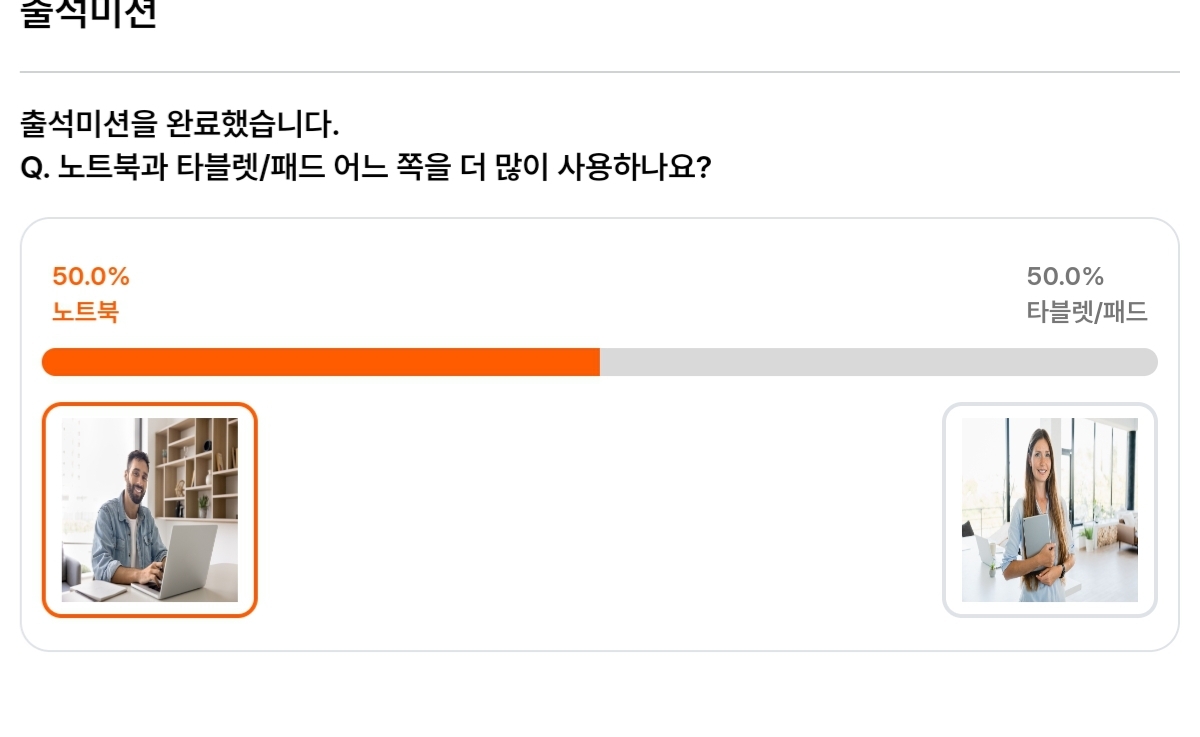Click the Q. 노트북과 타블렛/패드 question text
Screen dimensions: 1200x737
coord(365,166)
